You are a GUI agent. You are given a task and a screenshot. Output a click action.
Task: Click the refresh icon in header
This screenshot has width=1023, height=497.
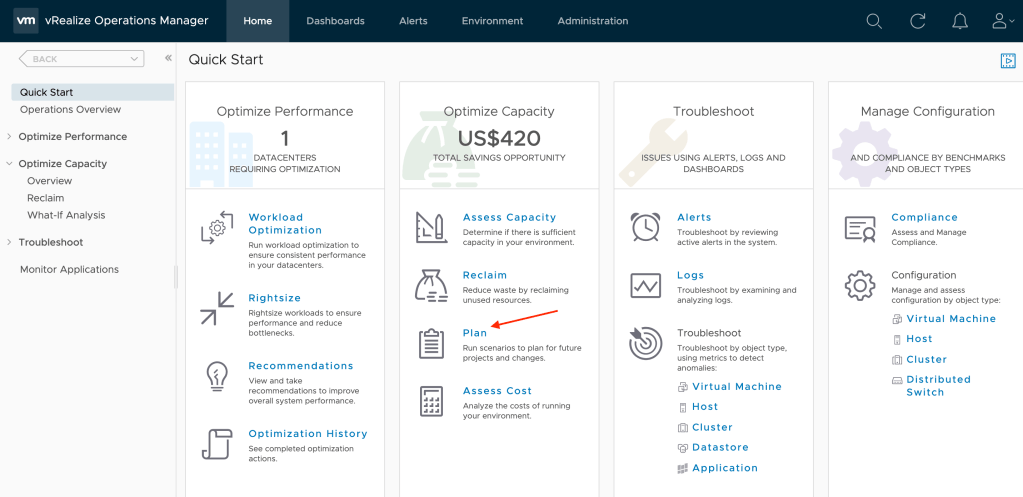(917, 21)
